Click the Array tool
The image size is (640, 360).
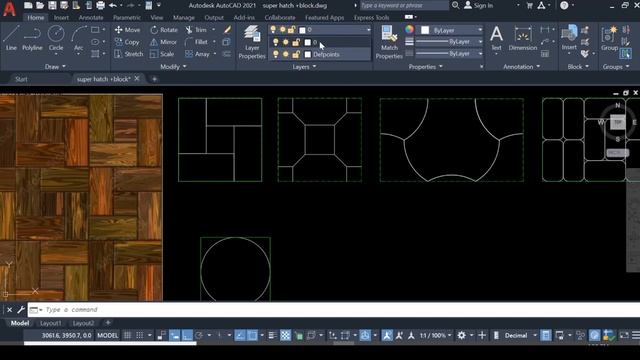click(x=197, y=54)
